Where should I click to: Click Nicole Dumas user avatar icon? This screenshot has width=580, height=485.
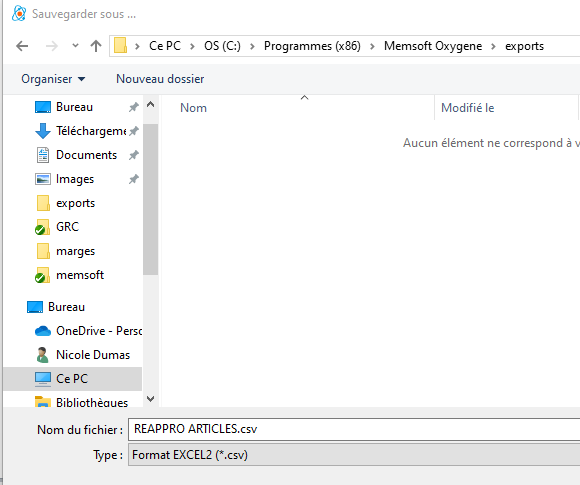coord(43,355)
